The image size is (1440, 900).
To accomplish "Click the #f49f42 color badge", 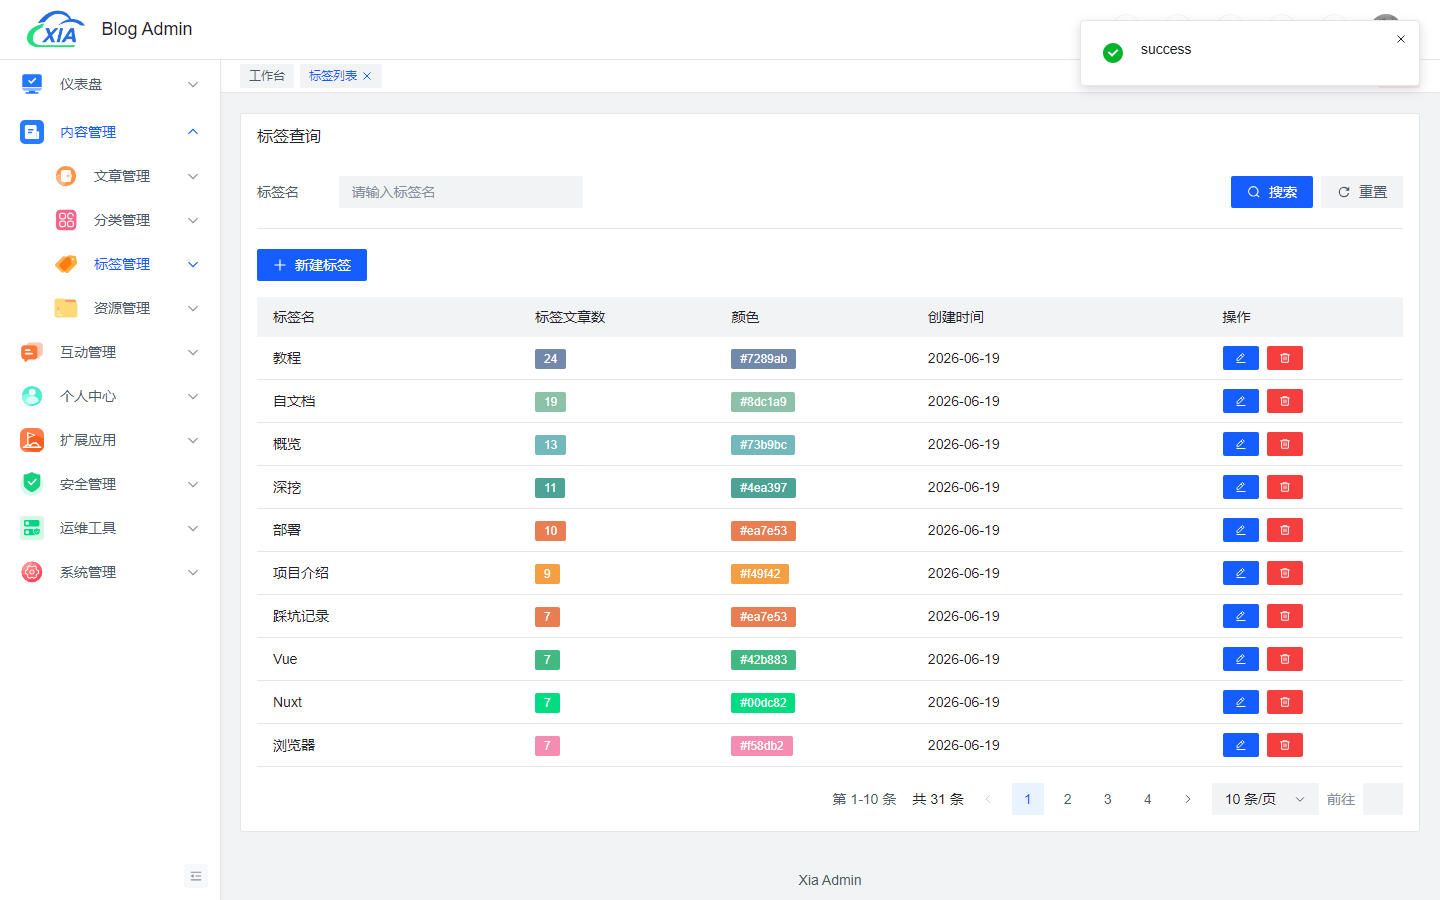I will click(760, 574).
